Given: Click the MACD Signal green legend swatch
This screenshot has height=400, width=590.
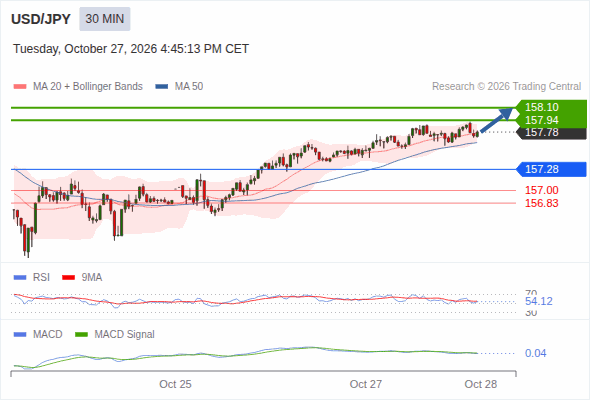Looking at the screenshot, I should click(81, 335).
